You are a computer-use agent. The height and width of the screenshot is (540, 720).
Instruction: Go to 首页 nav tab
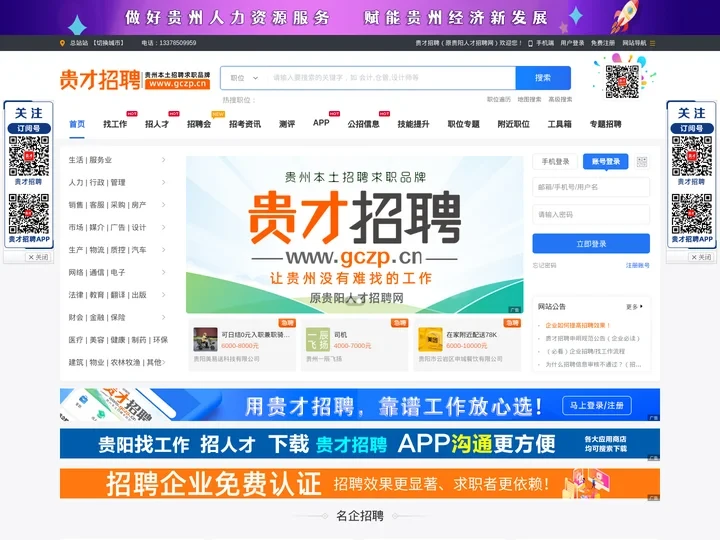[x=77, y=124]
